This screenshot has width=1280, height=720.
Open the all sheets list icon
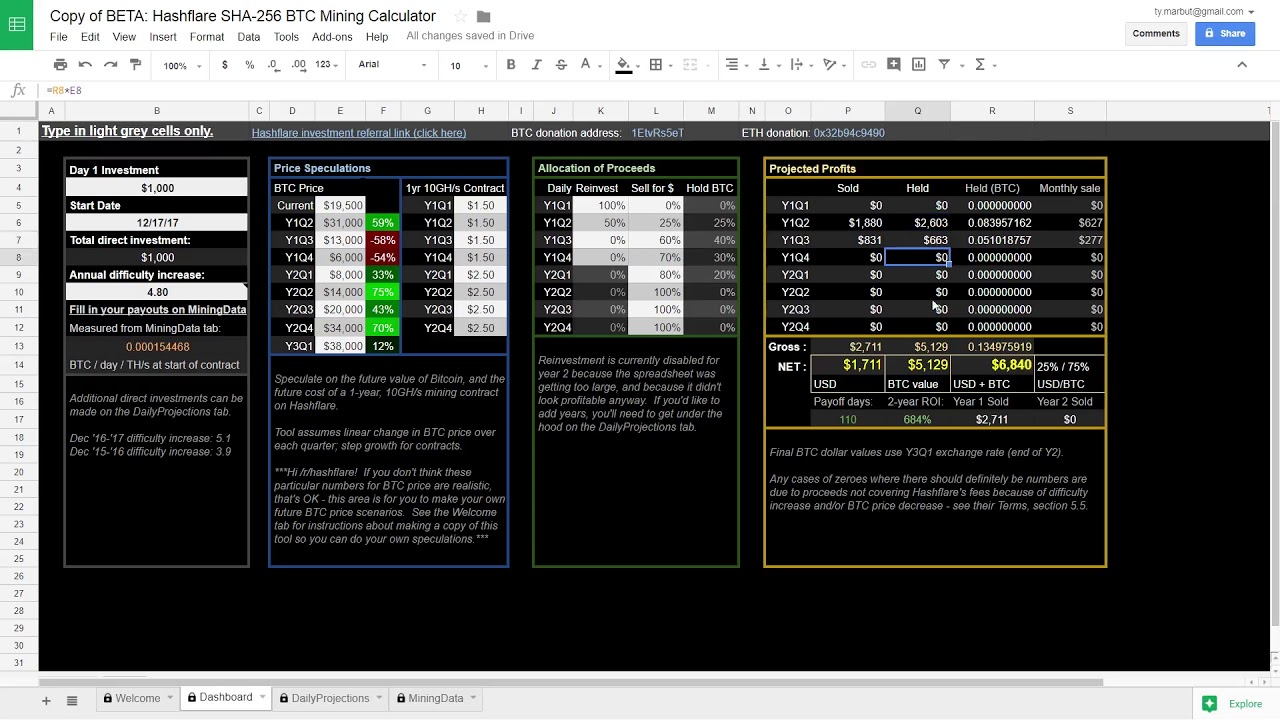tap(72, 701)
